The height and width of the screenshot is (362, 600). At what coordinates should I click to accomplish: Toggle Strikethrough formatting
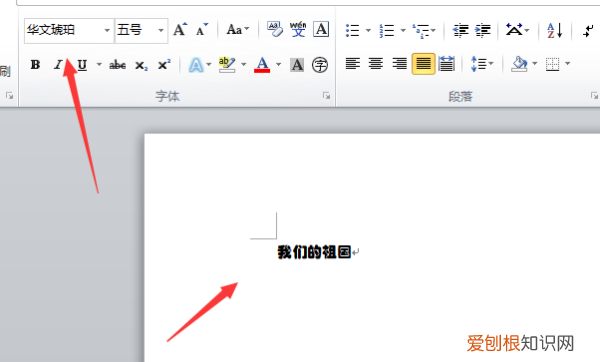click(x=117, y=65)
